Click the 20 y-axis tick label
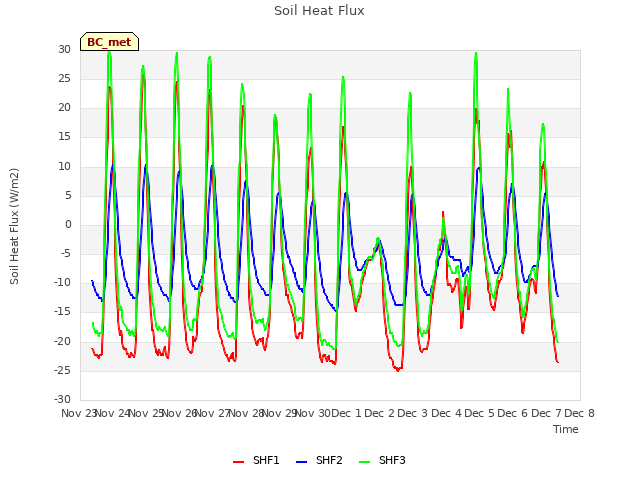The height and width of the screenshot is (480, 640). 64,108
